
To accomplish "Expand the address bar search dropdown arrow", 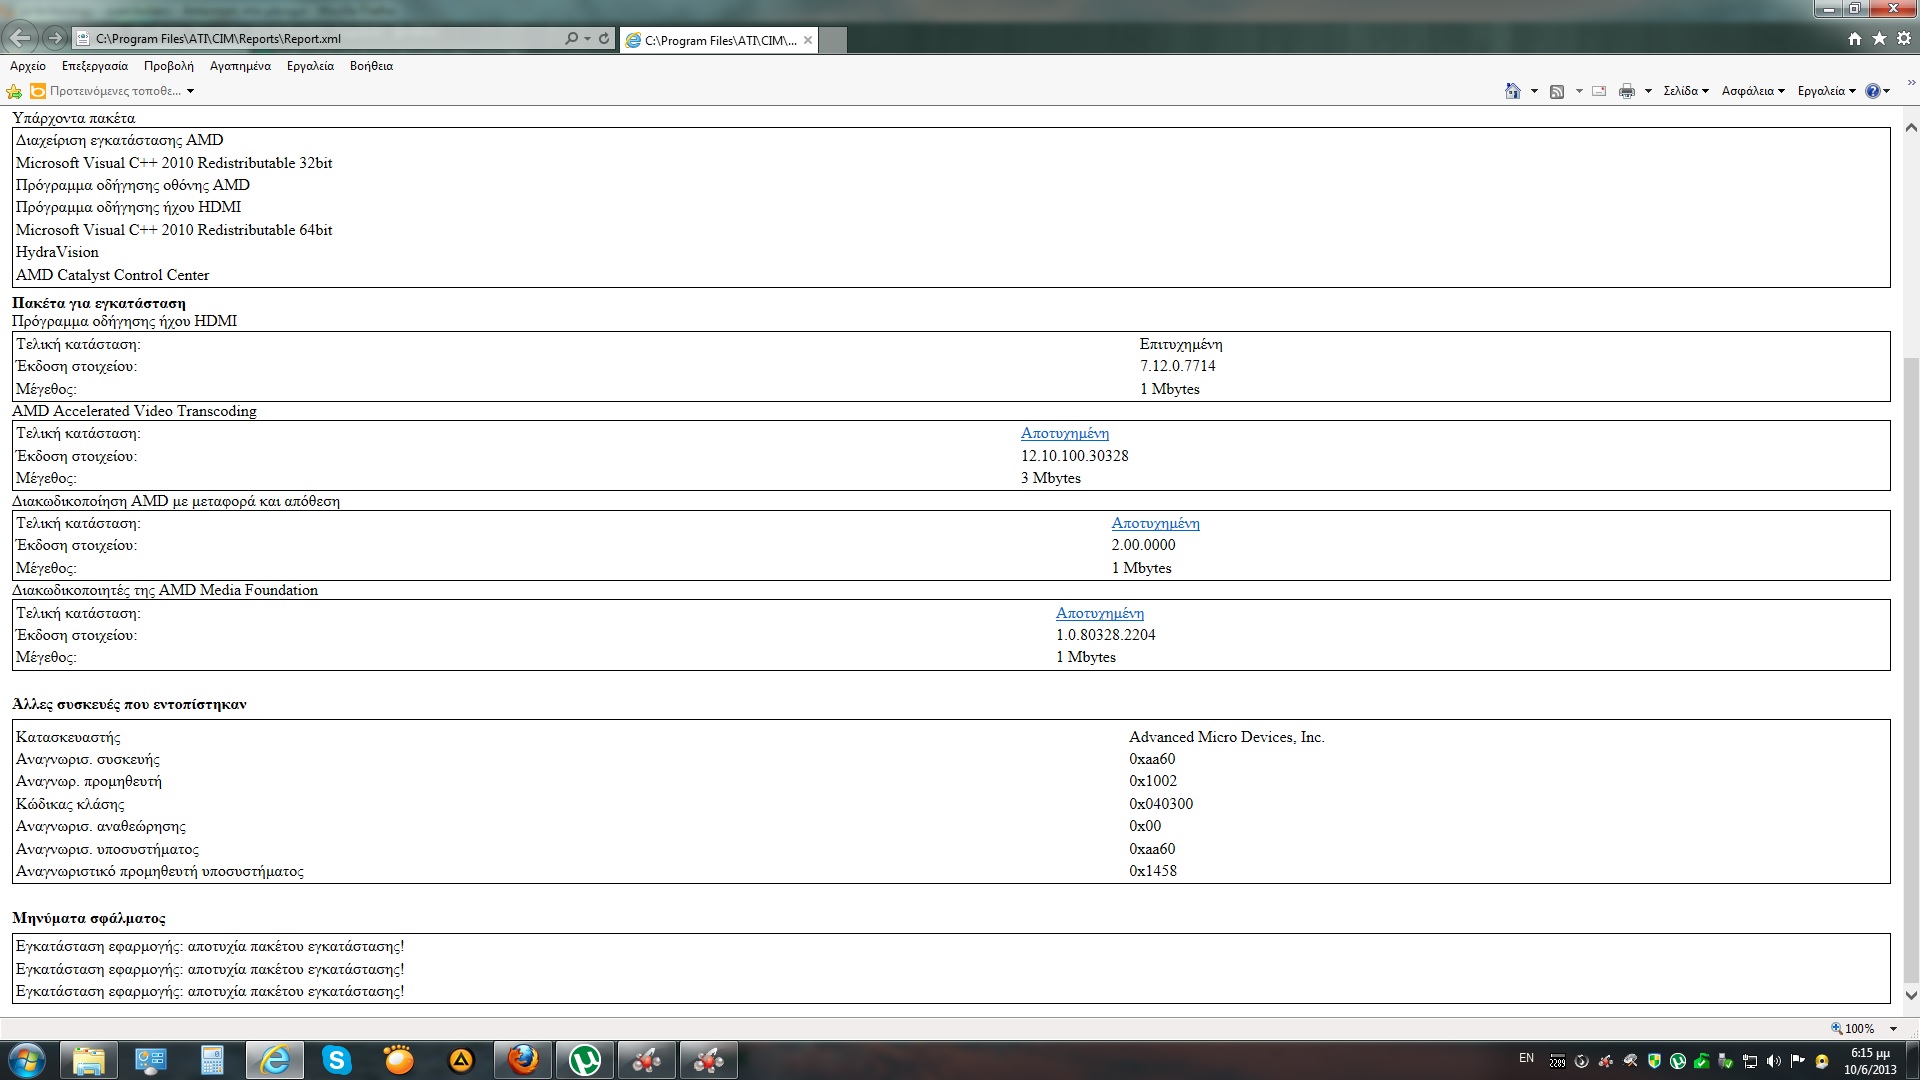I will [587, 38].
